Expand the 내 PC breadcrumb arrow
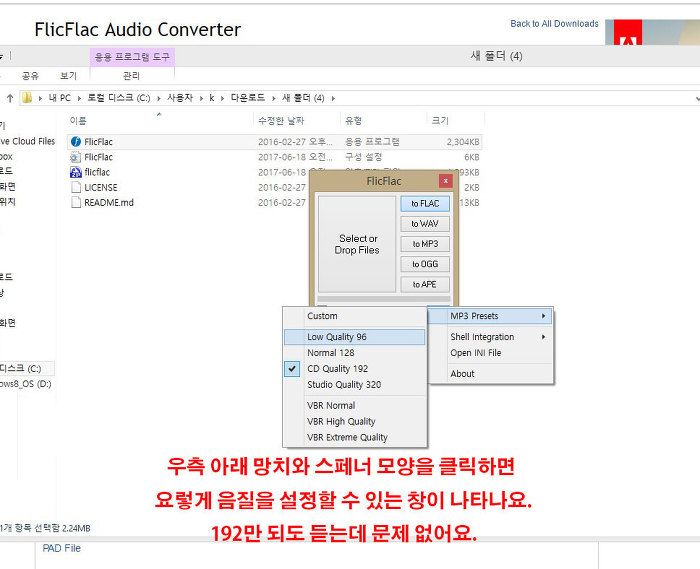The image size is (700, 569). (79, 98)
